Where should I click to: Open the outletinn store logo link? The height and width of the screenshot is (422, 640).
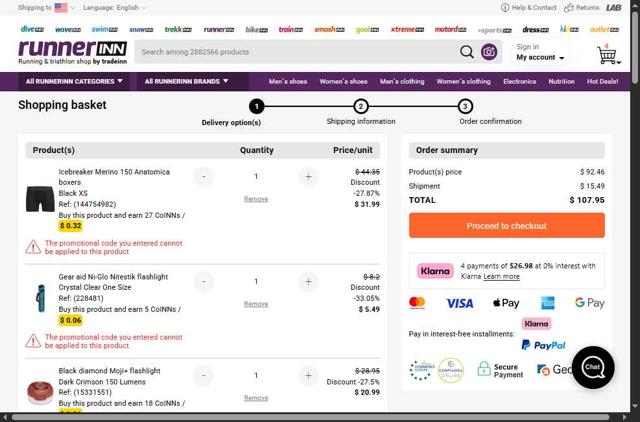pyautogui.click(x=604, y=29)
